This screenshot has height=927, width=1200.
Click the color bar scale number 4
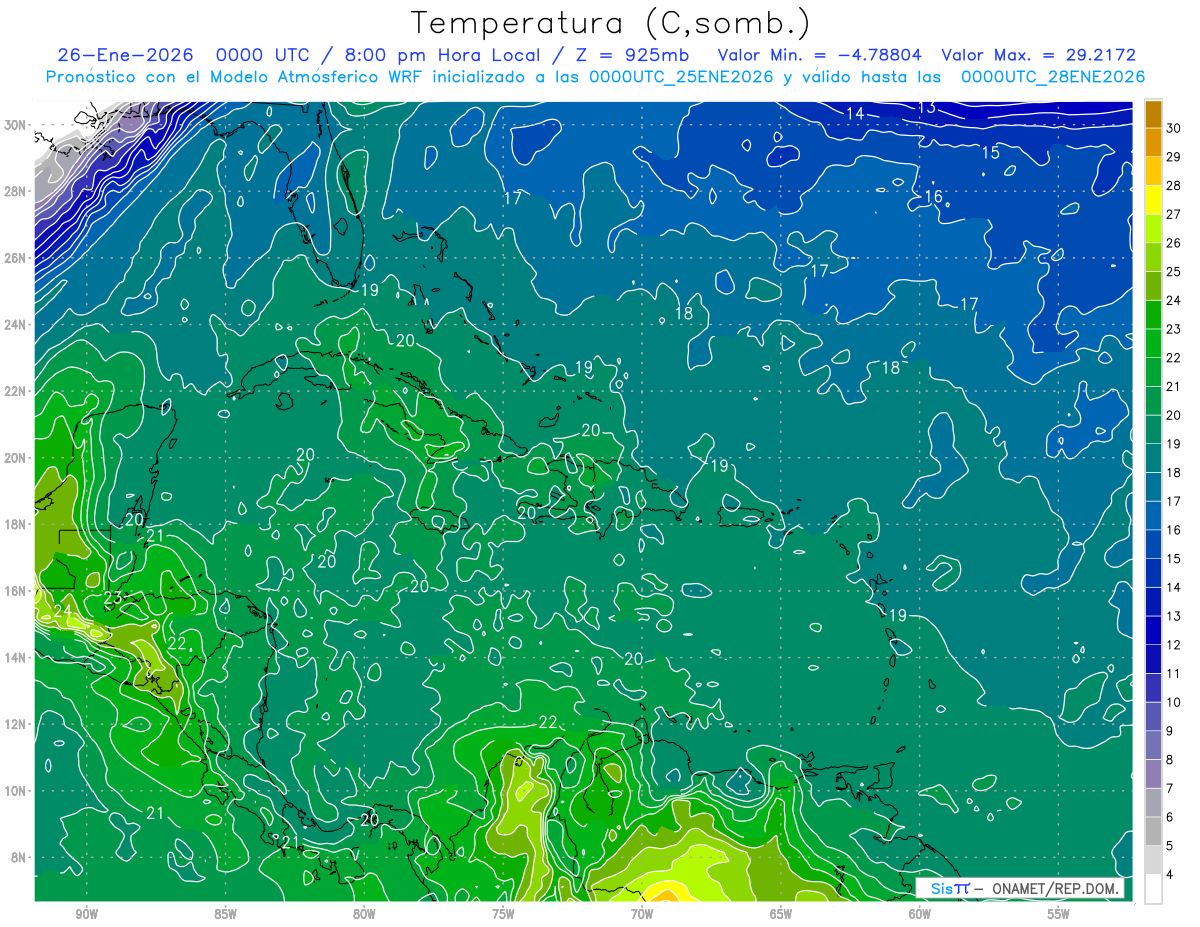tap(1170, 875)
